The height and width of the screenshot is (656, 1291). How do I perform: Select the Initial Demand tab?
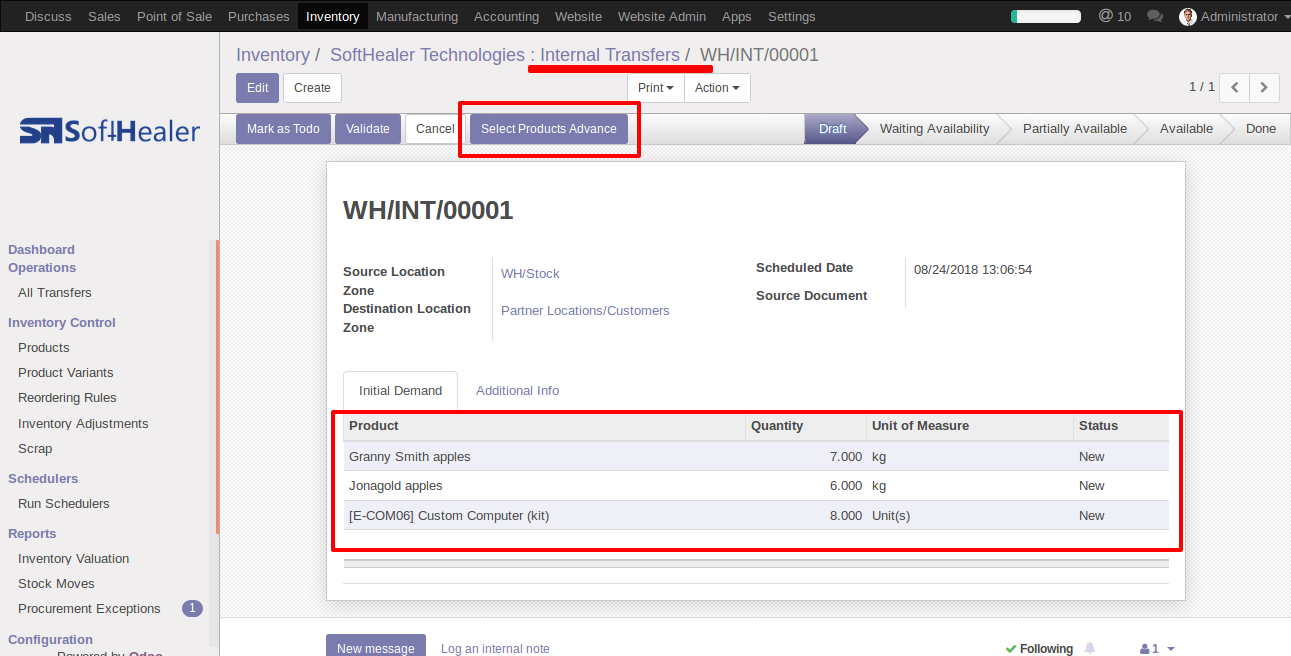[400, 391]
